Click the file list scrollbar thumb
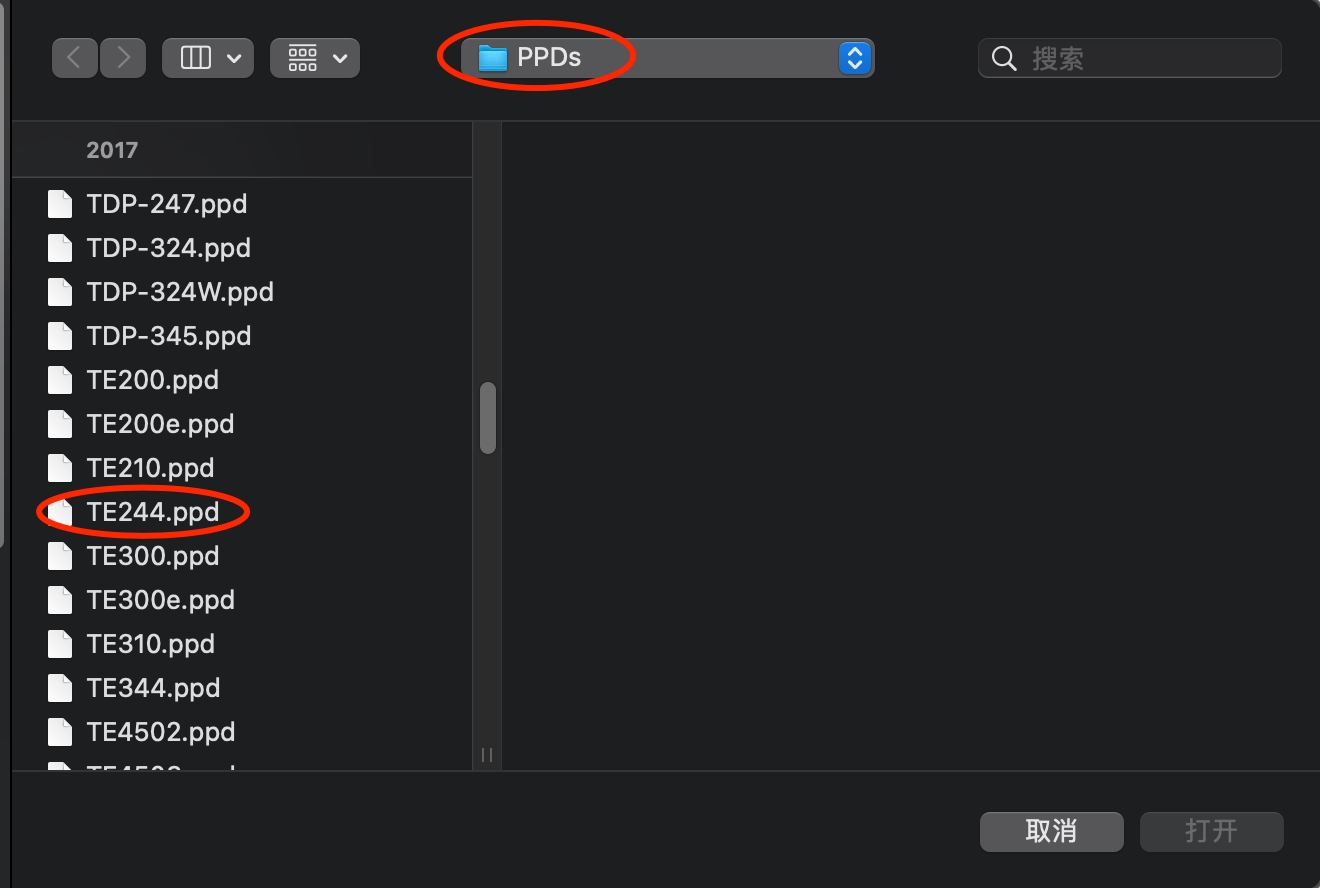Screen dimensions: 1320x888 pyautogui.click(x=488, y=418)
